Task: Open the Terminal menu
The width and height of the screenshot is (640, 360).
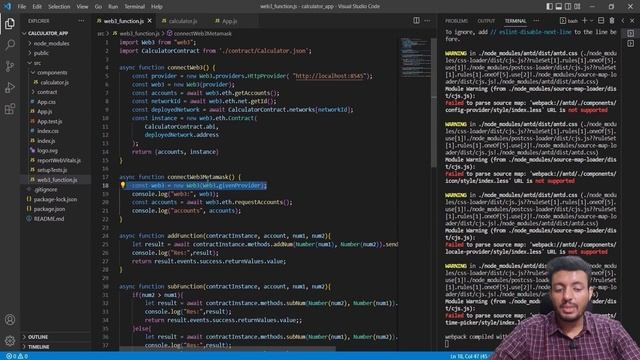Action: tap(134, 7)
